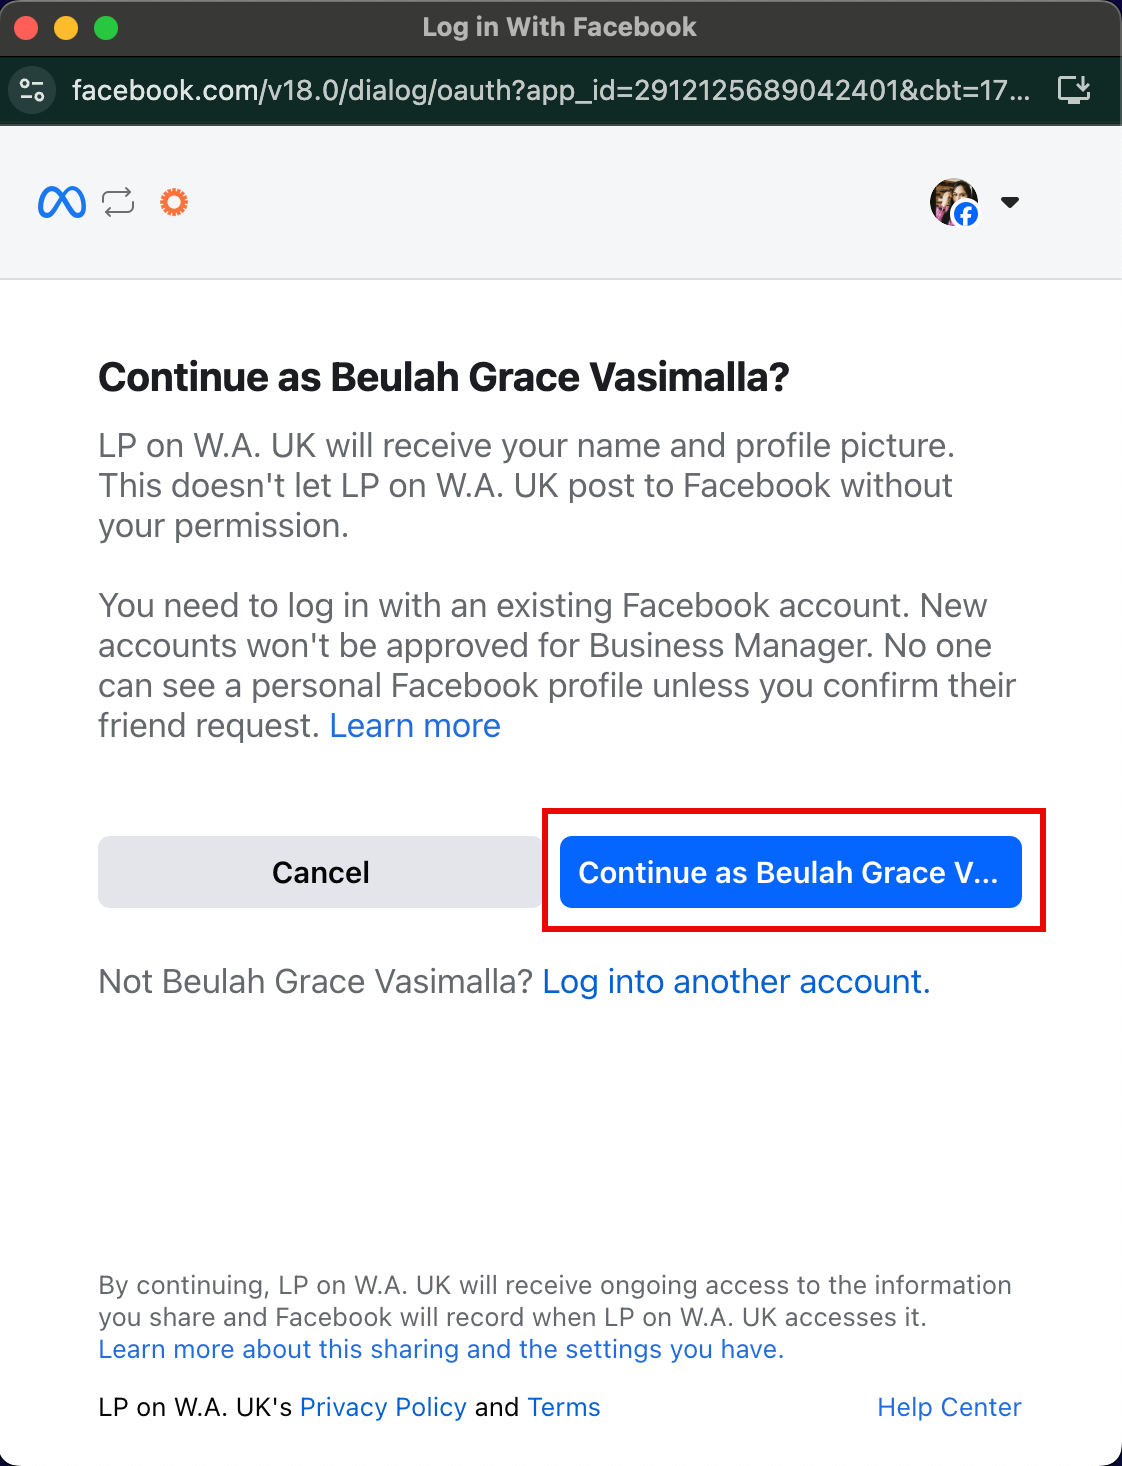Click the green fullscreen window button
This screenshot has height=1466, width=1122.
tap(106, 28)
